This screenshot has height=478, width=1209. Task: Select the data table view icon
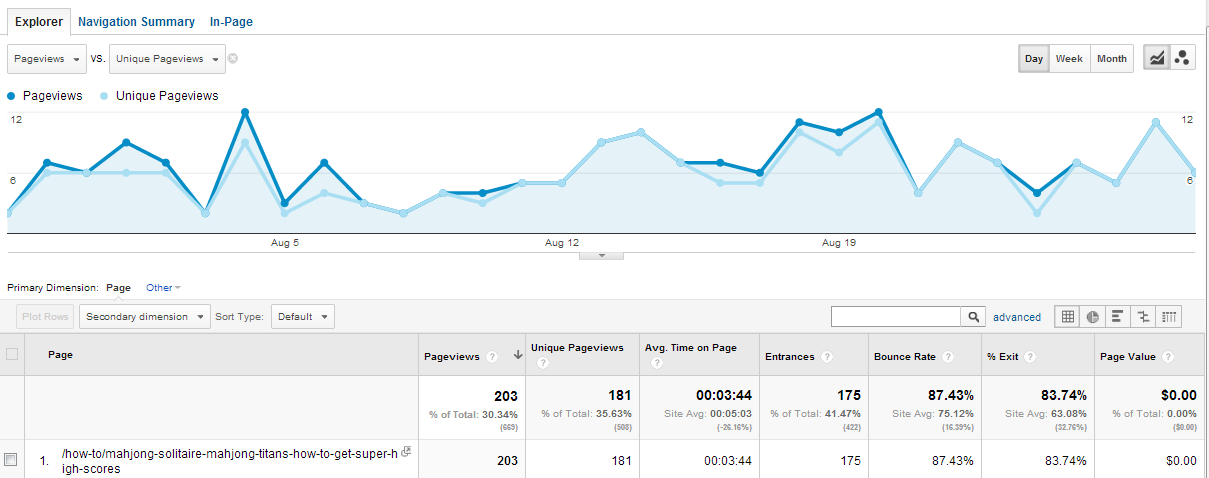tap(1068, 316)
